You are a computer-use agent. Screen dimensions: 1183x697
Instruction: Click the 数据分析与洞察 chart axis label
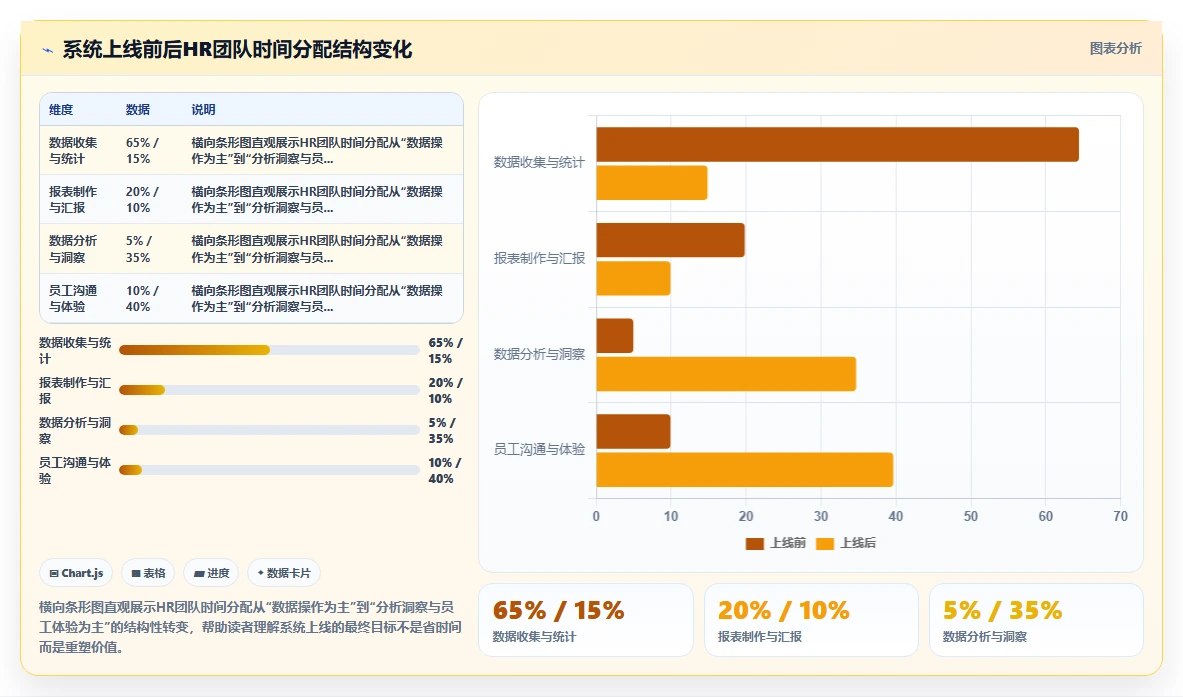[539, 354]
